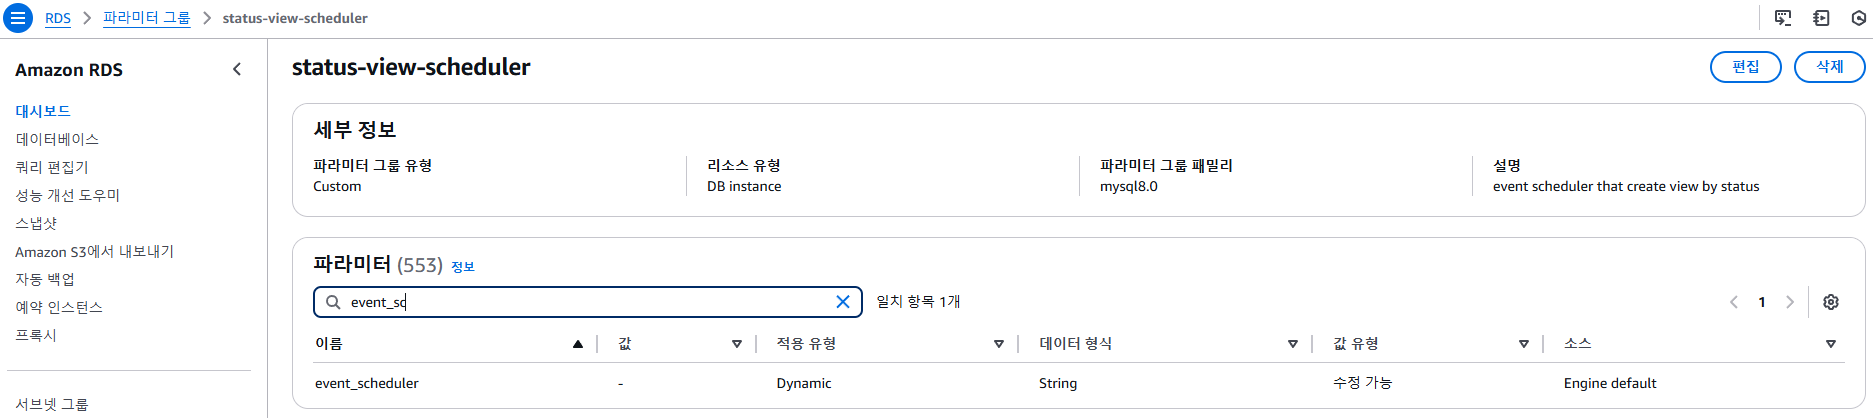The height and width of the screenshot is (418, 1873).
Task: Open the 적용 유형 column sort arrow
Action: click(x=998, y=344)
